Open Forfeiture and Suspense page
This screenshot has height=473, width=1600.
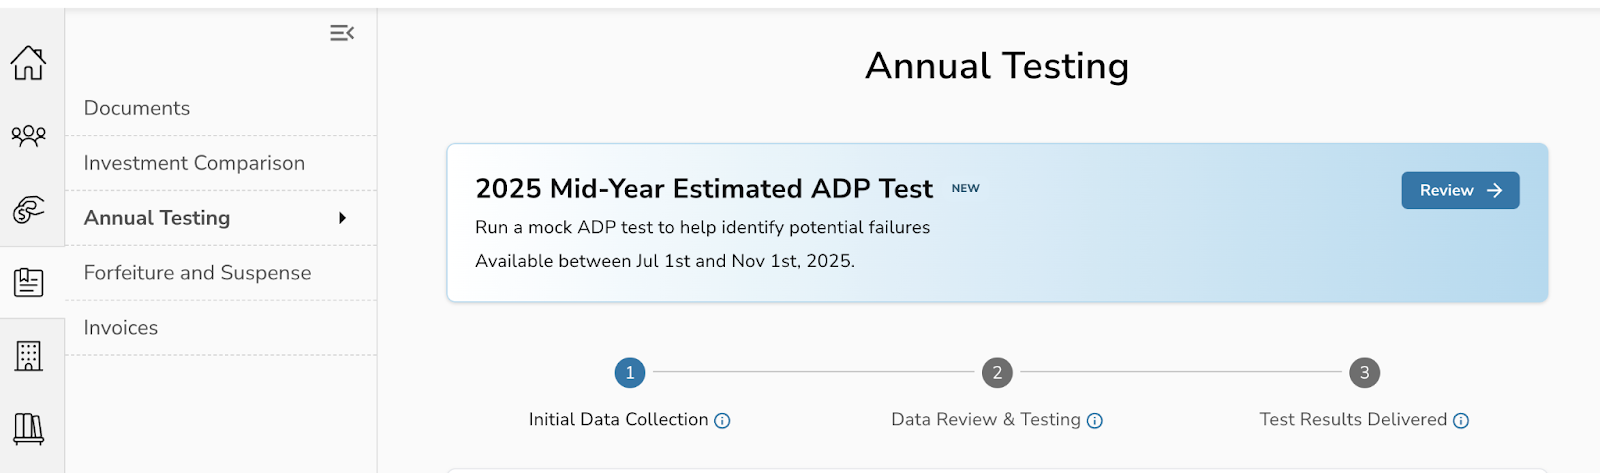pyautogui.click(x=197, y=273)
